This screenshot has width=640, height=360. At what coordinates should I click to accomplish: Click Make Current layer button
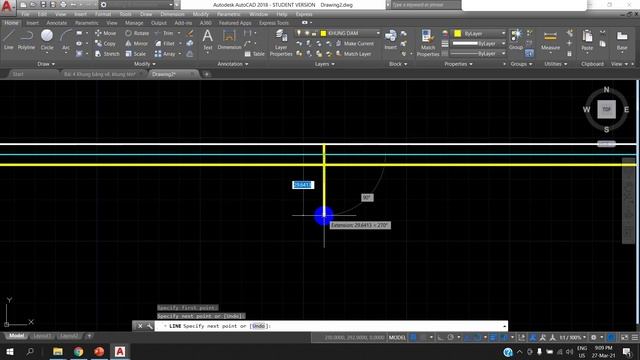click(x=355, y=43)
